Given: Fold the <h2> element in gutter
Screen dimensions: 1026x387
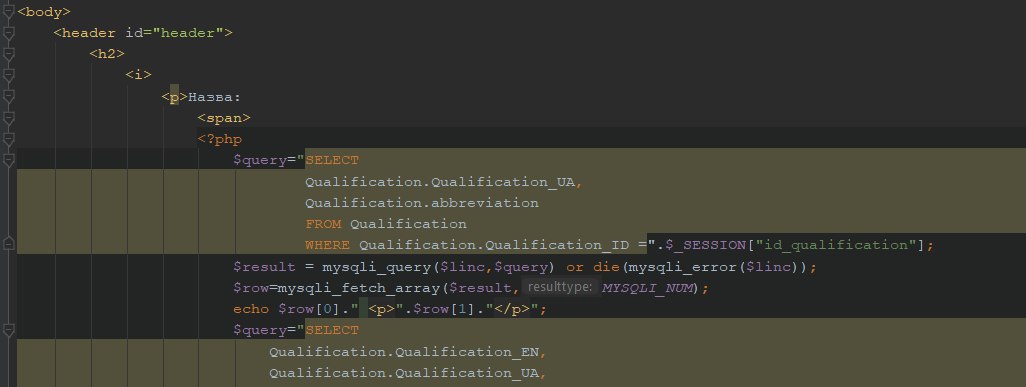Looking at the screenshot, I should point(8,54).
